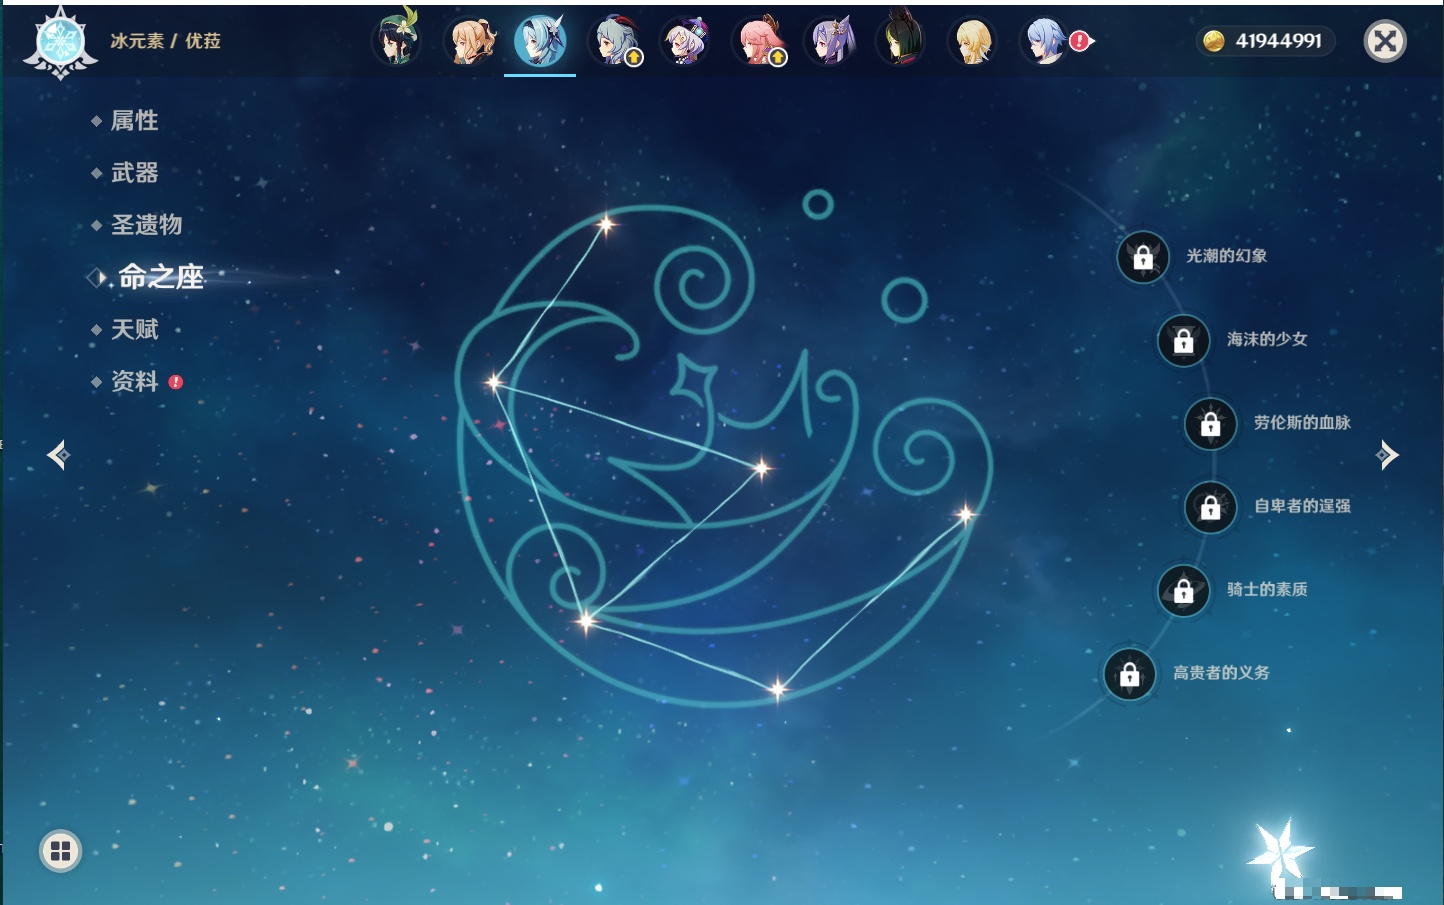
Task: Close the character screen
Action: (x=1385, y=41)
